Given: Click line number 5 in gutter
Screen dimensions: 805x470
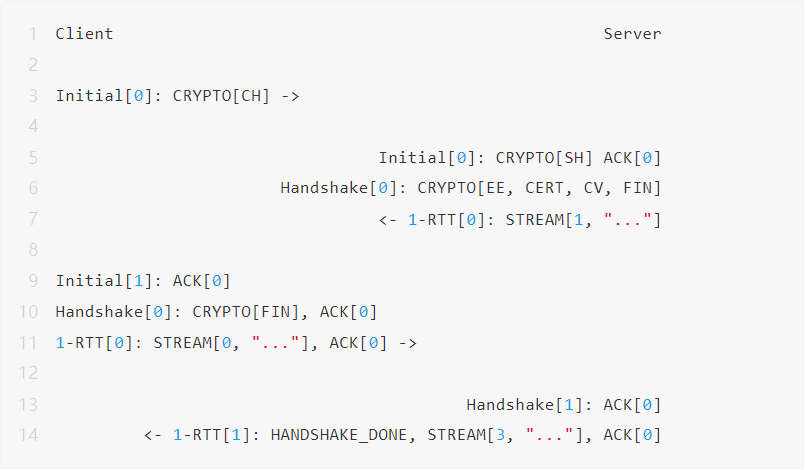Looking at the screenshot, I should point(33,158).
